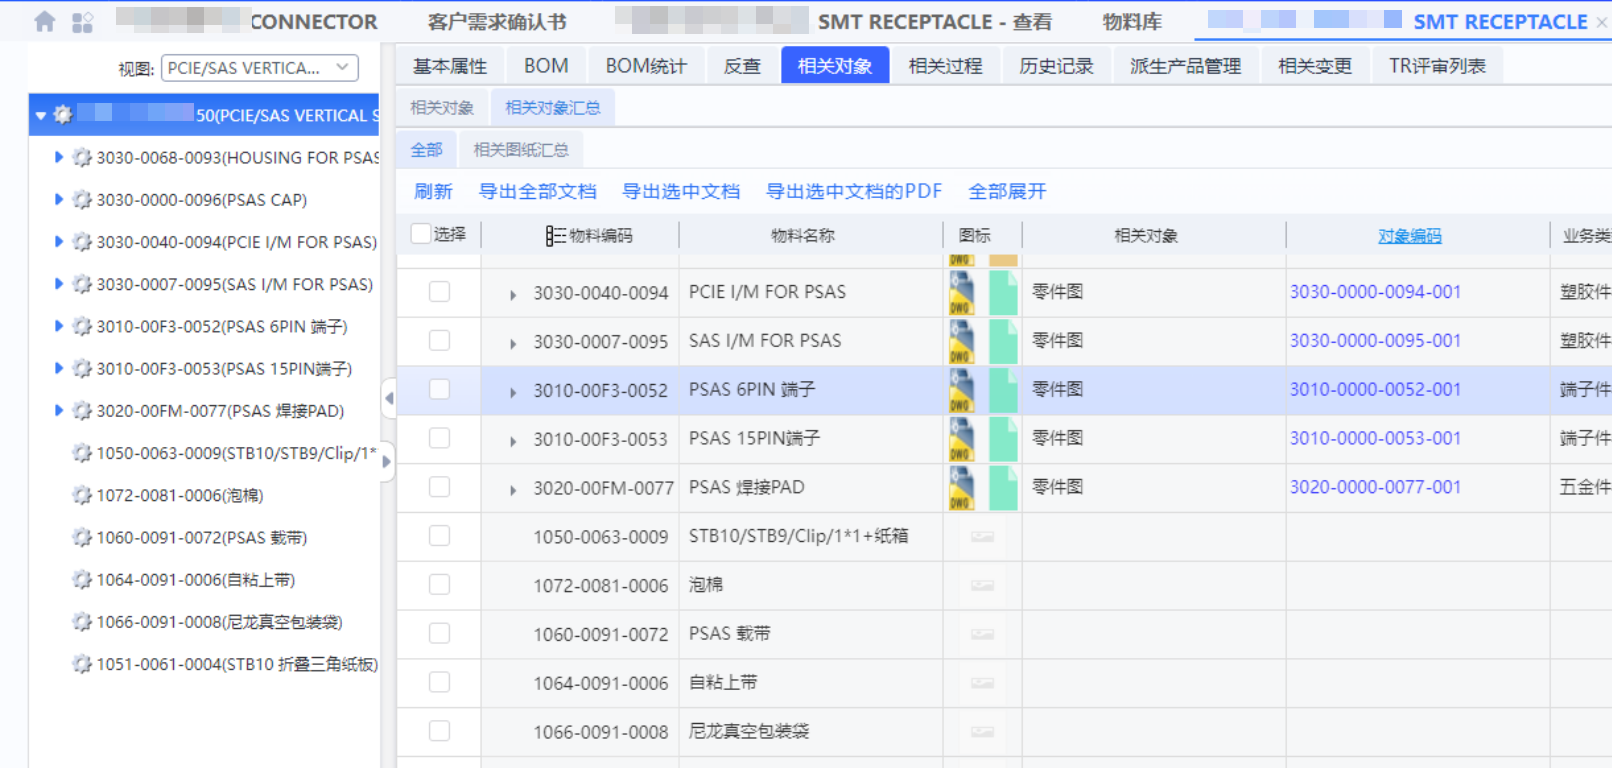Click the gear icon of tree node 1072-0081-0006(泡棉)

pyautogui.click(x=82, y=495)
